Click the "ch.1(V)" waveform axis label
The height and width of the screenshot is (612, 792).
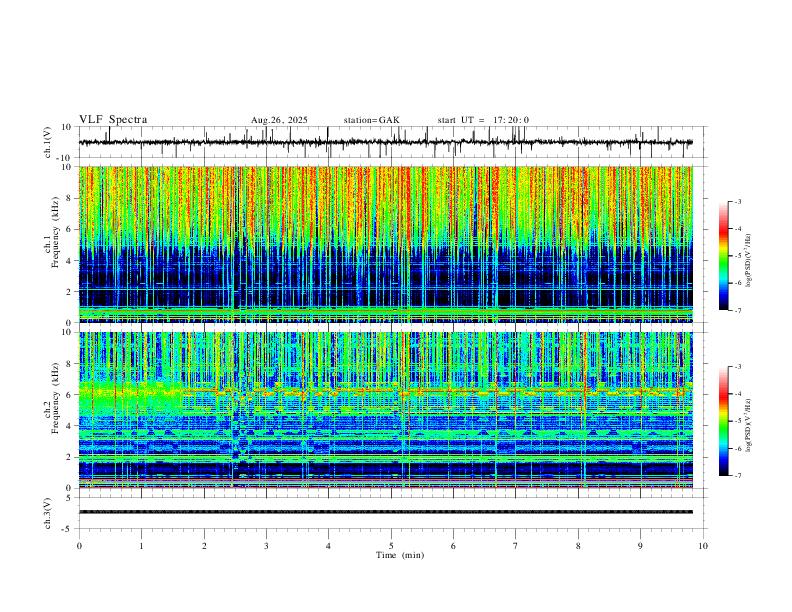(48, 142)
